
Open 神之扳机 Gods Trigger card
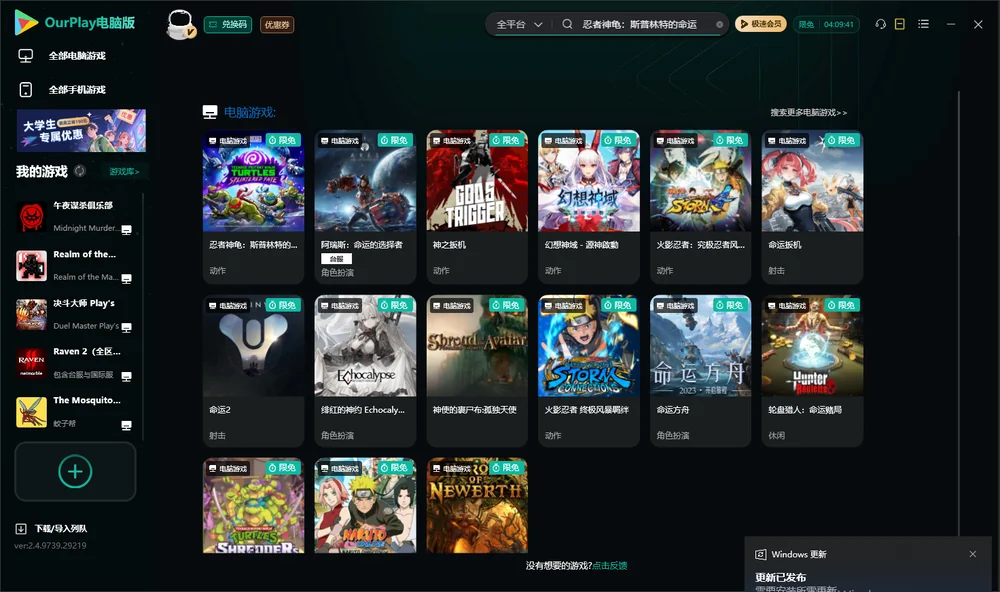(477, 207)
